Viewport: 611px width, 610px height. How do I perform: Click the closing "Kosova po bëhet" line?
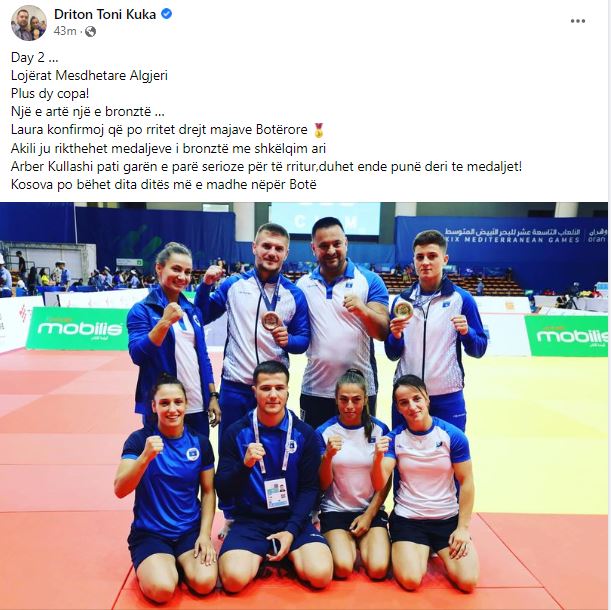coord(164,185)
